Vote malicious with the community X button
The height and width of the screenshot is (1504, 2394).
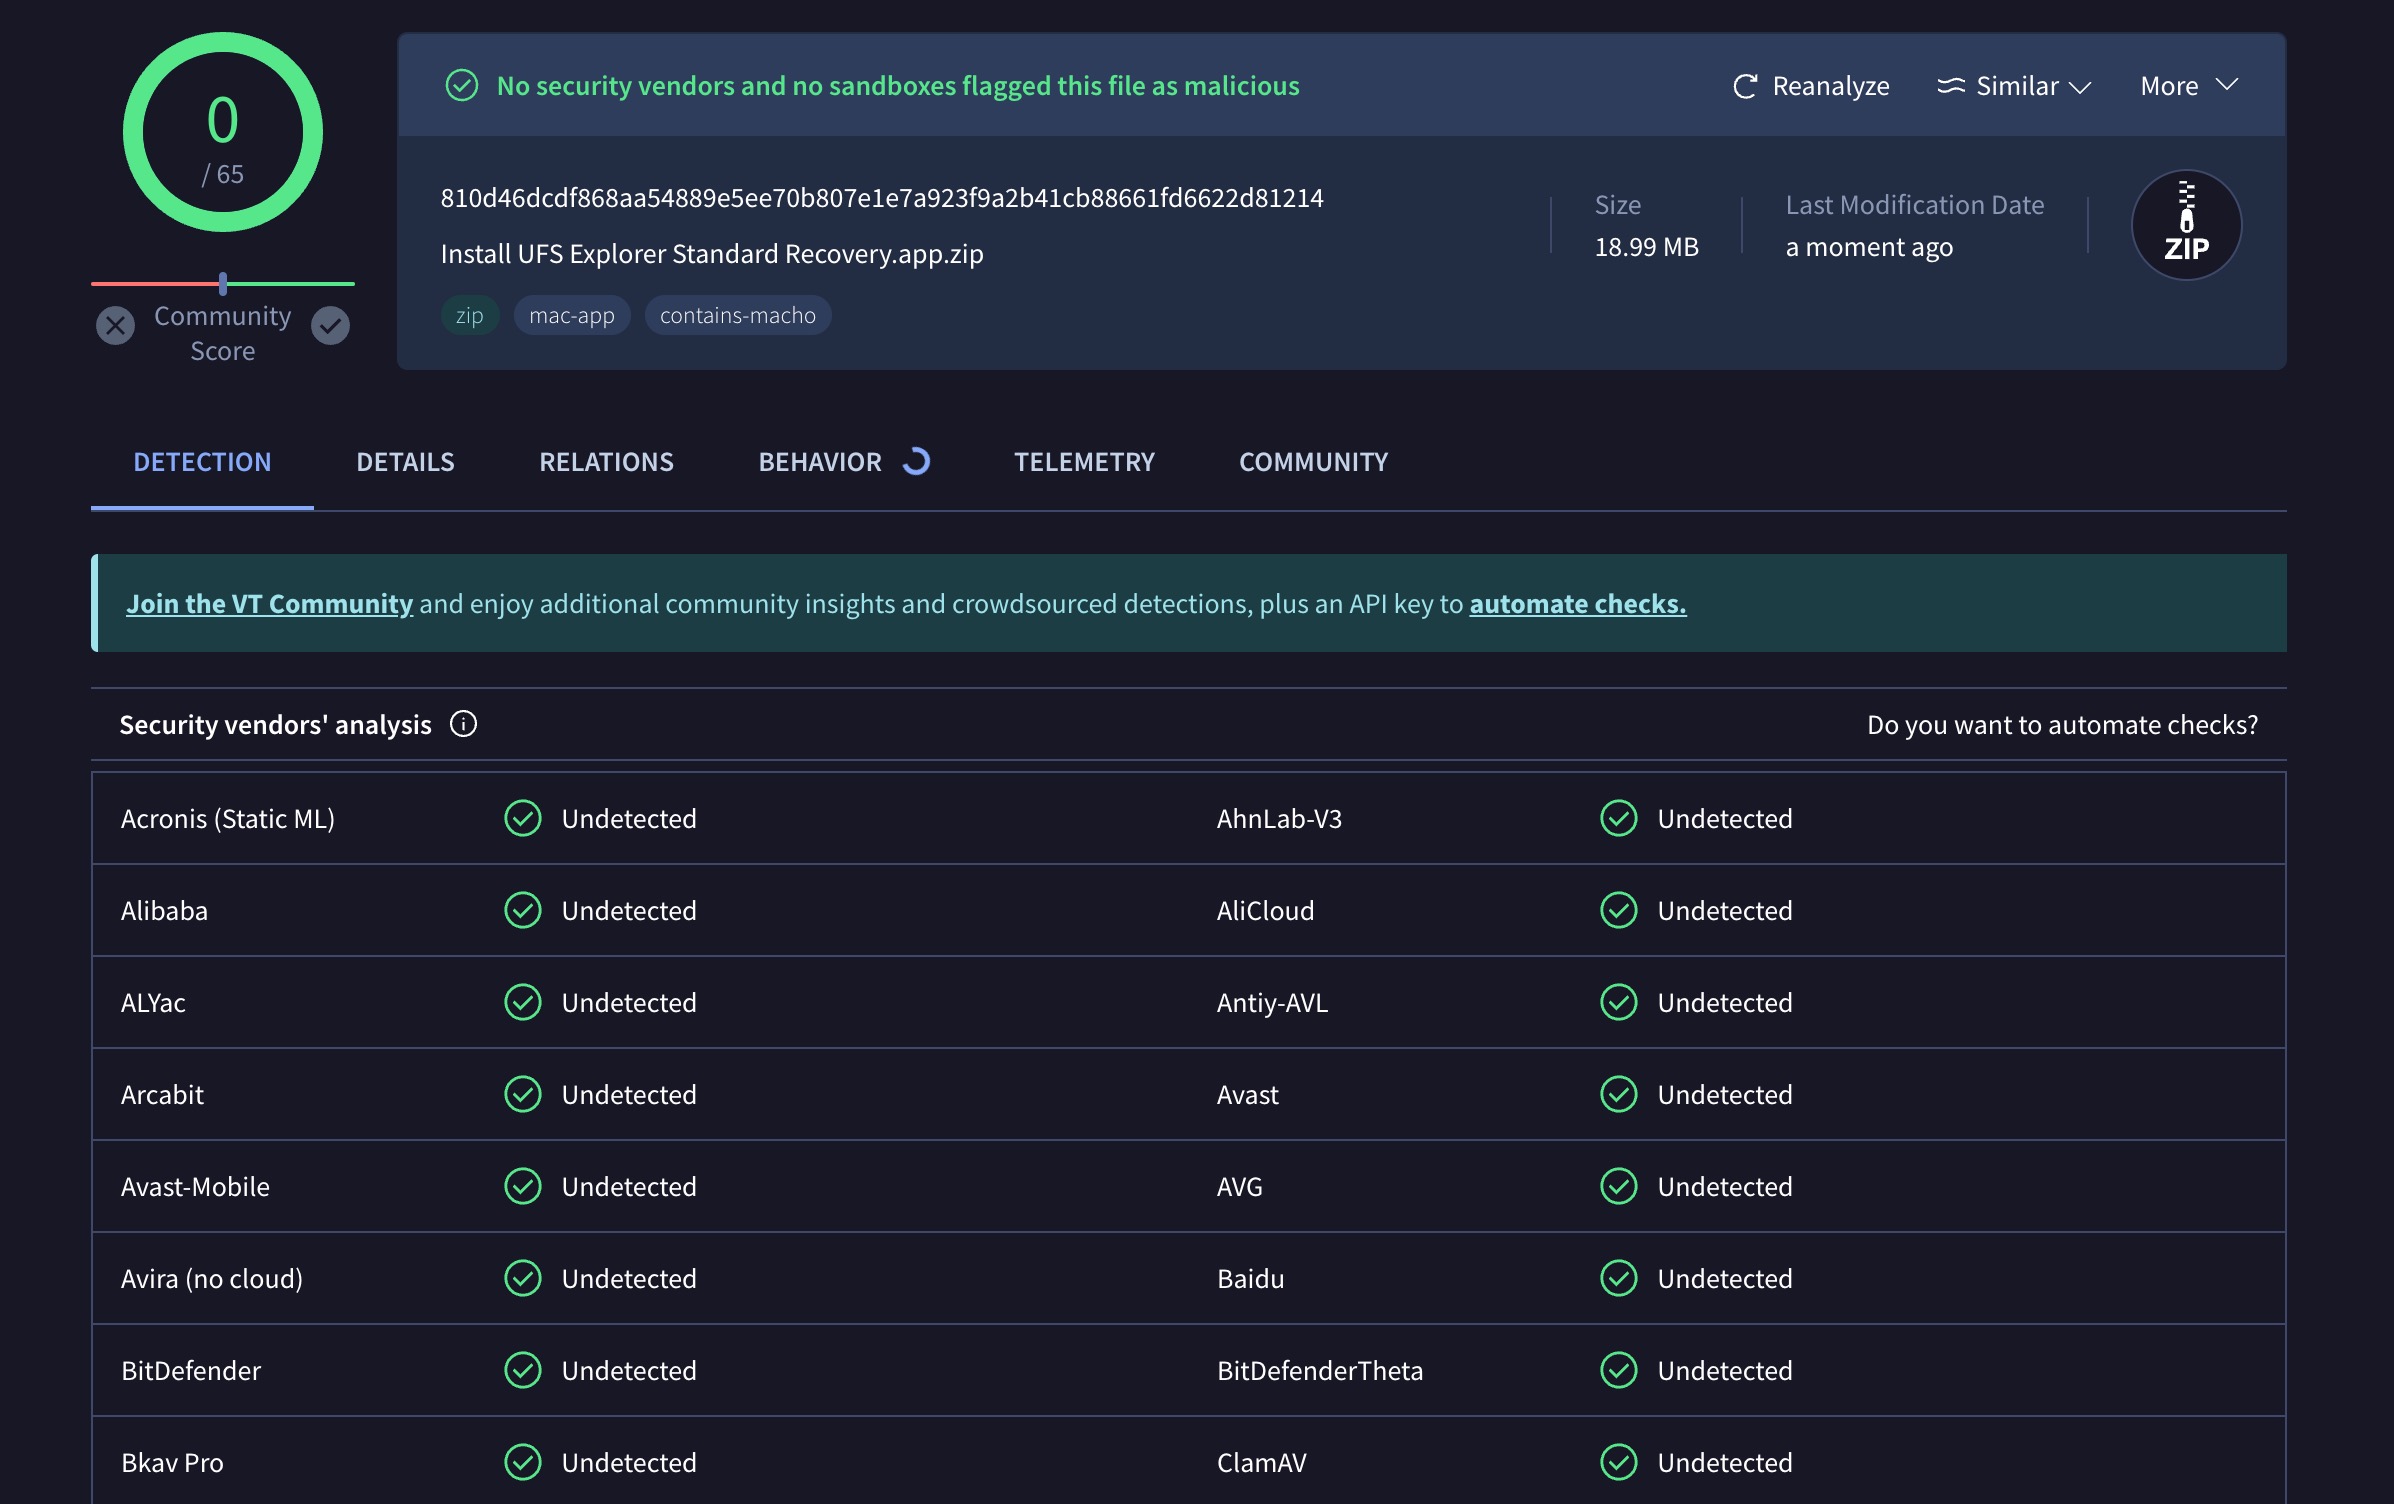click(x=115, y=325)
